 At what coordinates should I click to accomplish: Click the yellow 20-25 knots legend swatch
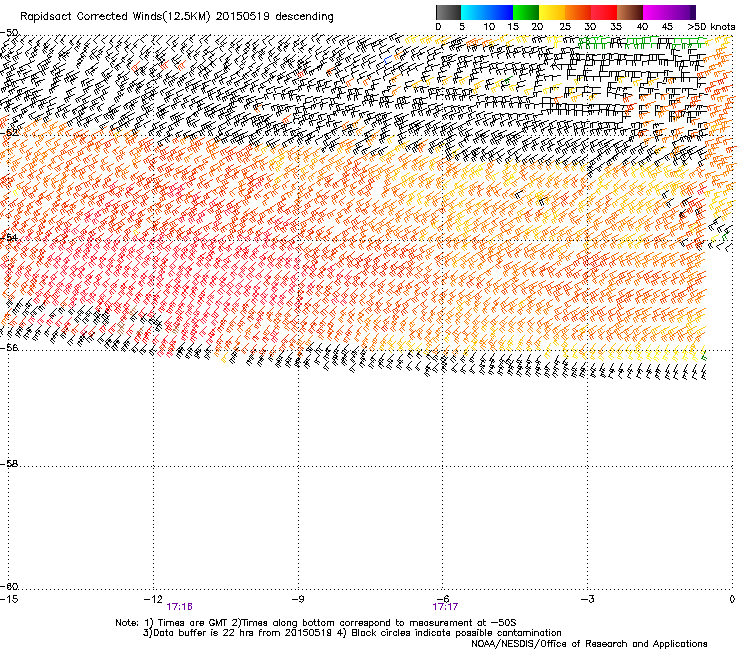(x=552, y=12)
